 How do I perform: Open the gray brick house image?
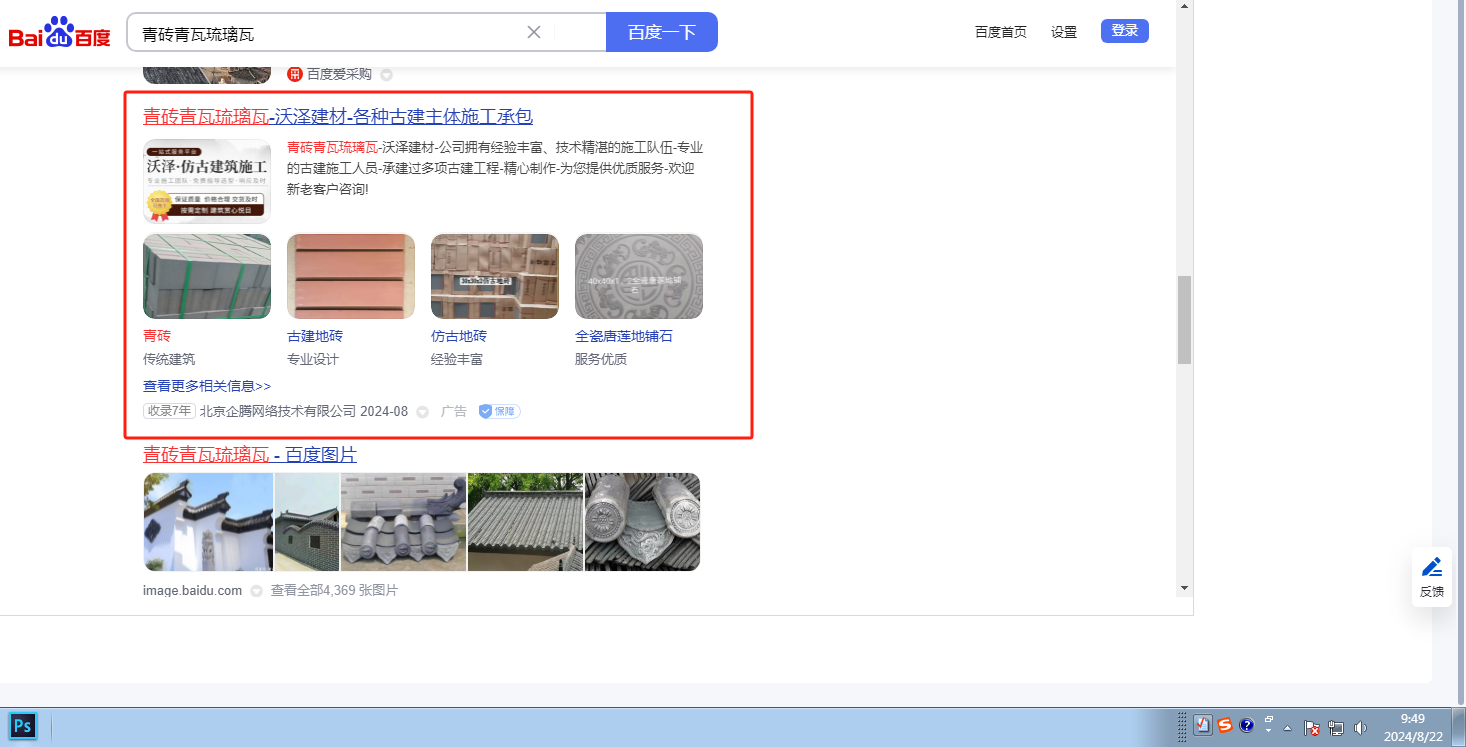307,522
